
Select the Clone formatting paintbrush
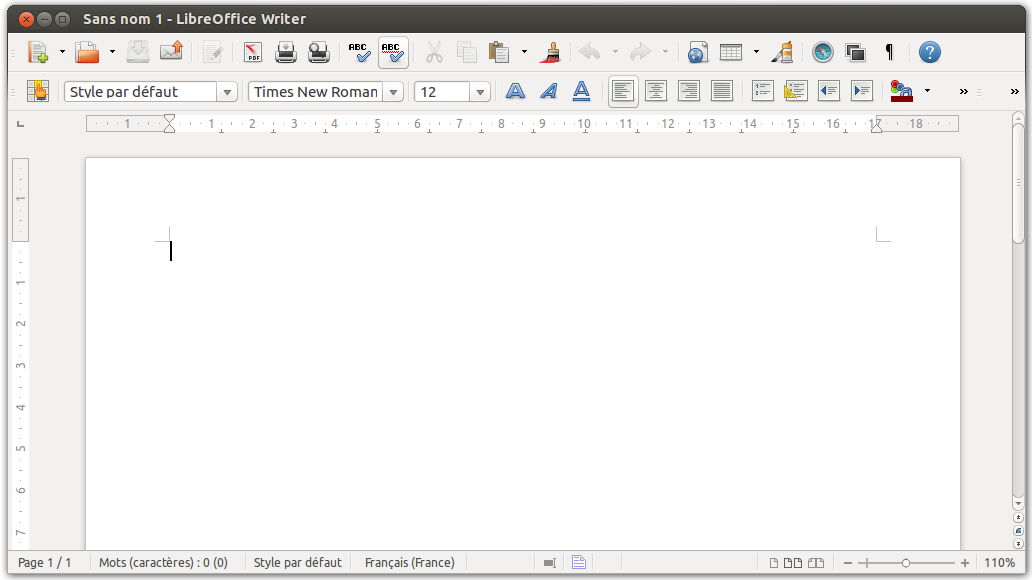pyautogui.click(x=550, y=52)
